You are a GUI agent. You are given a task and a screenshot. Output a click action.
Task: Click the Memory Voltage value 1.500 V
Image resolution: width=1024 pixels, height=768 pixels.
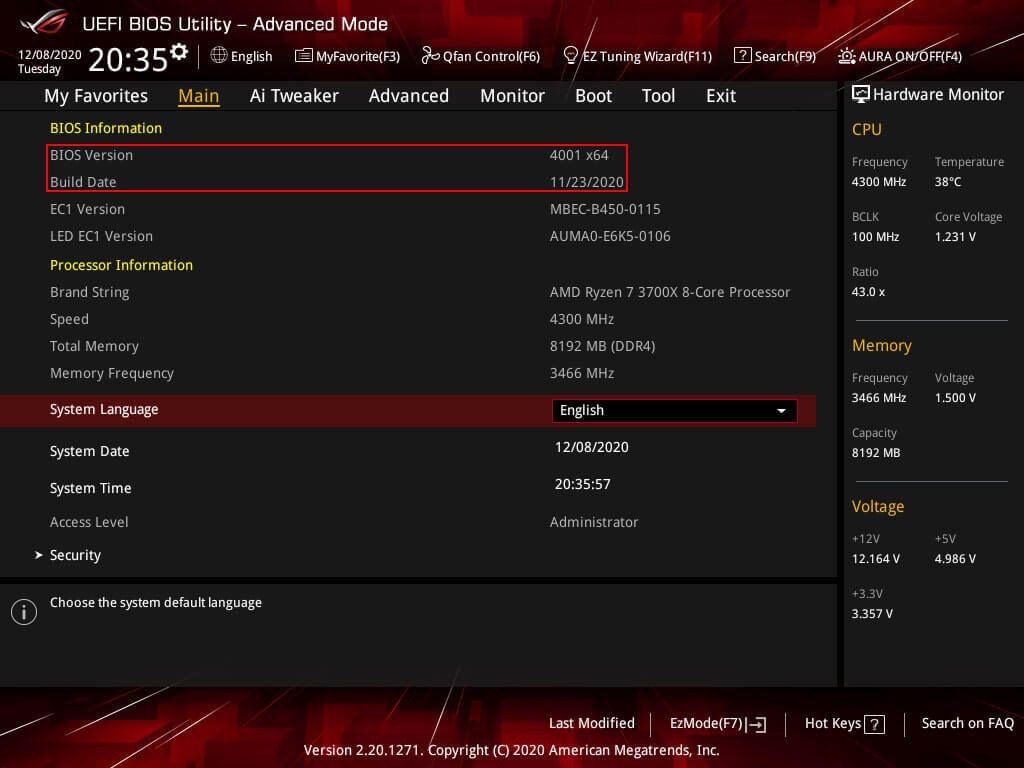955,398
